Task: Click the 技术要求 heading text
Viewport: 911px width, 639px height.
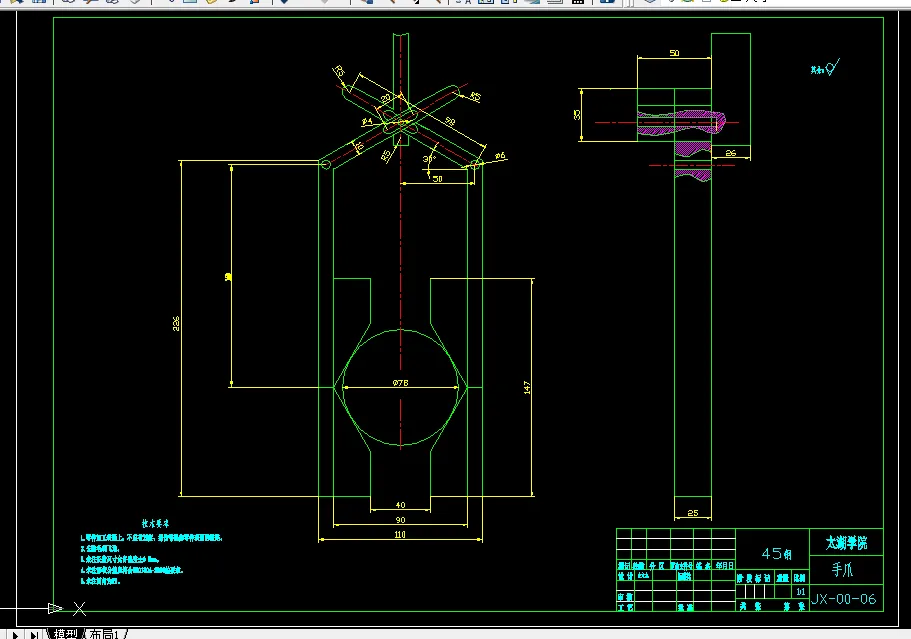Action: (155, 523)
